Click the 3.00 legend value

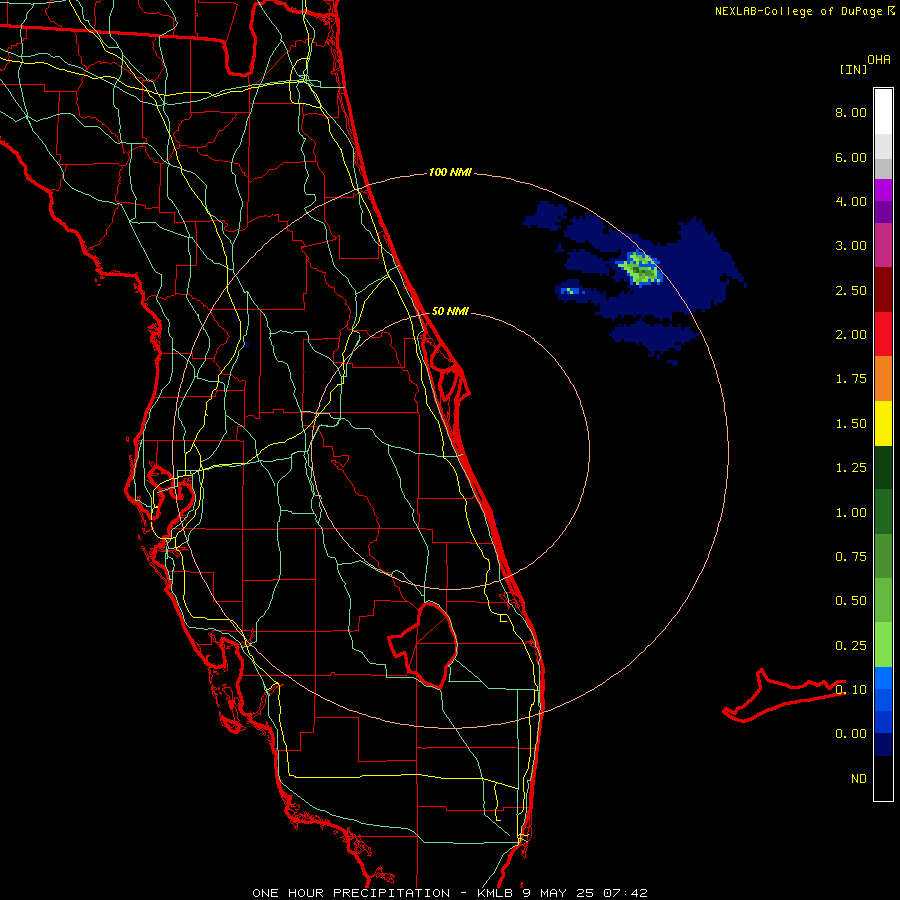point(851,246)
